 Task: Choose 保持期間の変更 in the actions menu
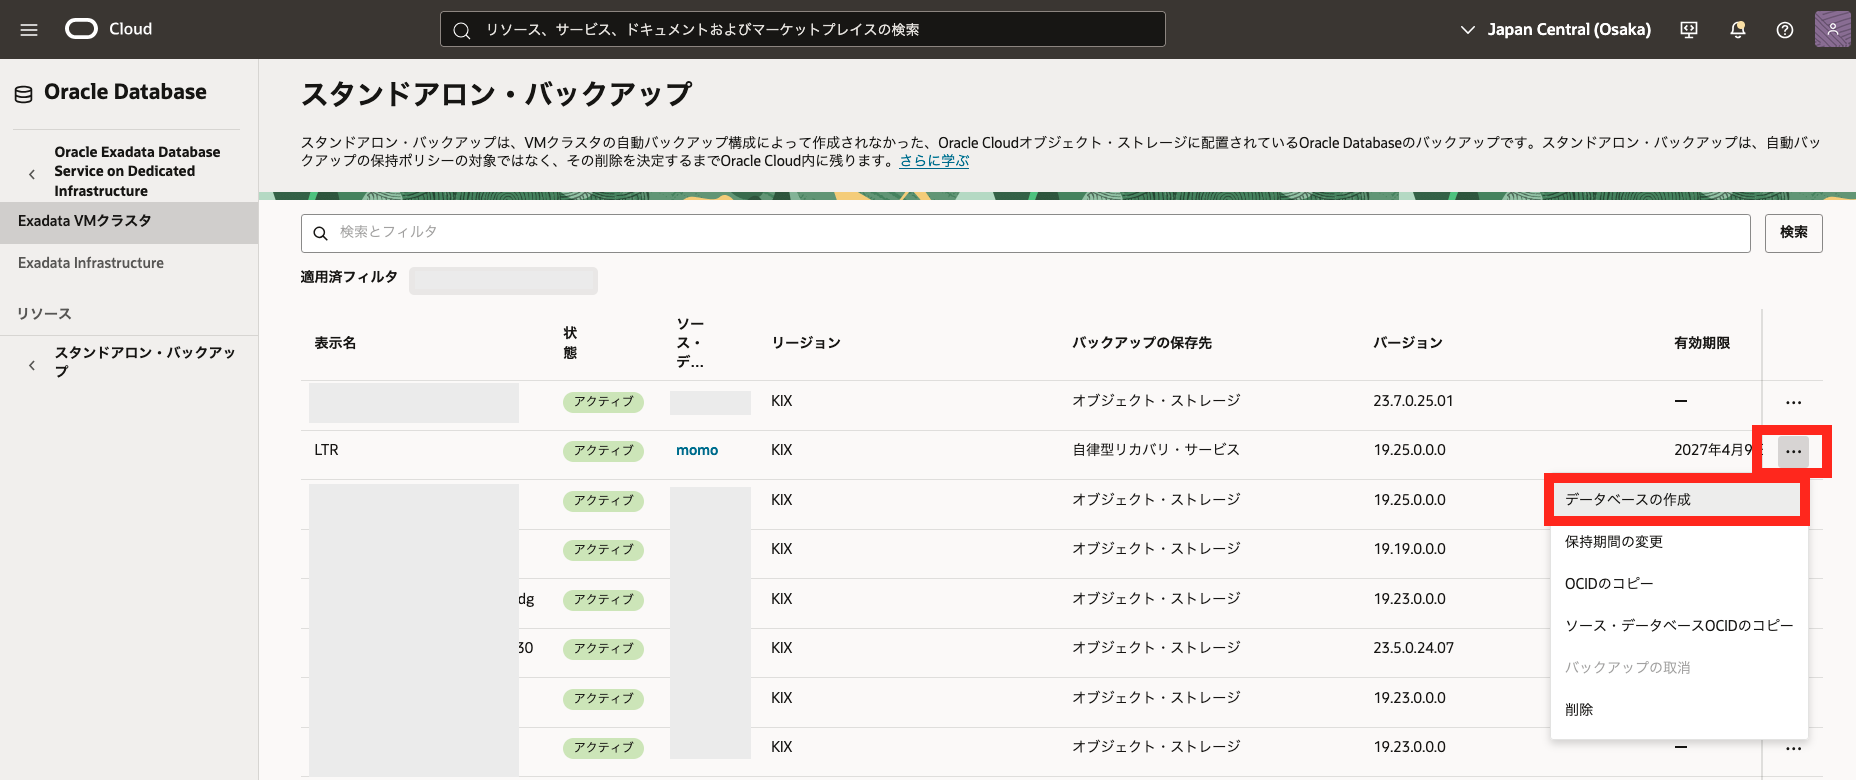click(1613, 542)
